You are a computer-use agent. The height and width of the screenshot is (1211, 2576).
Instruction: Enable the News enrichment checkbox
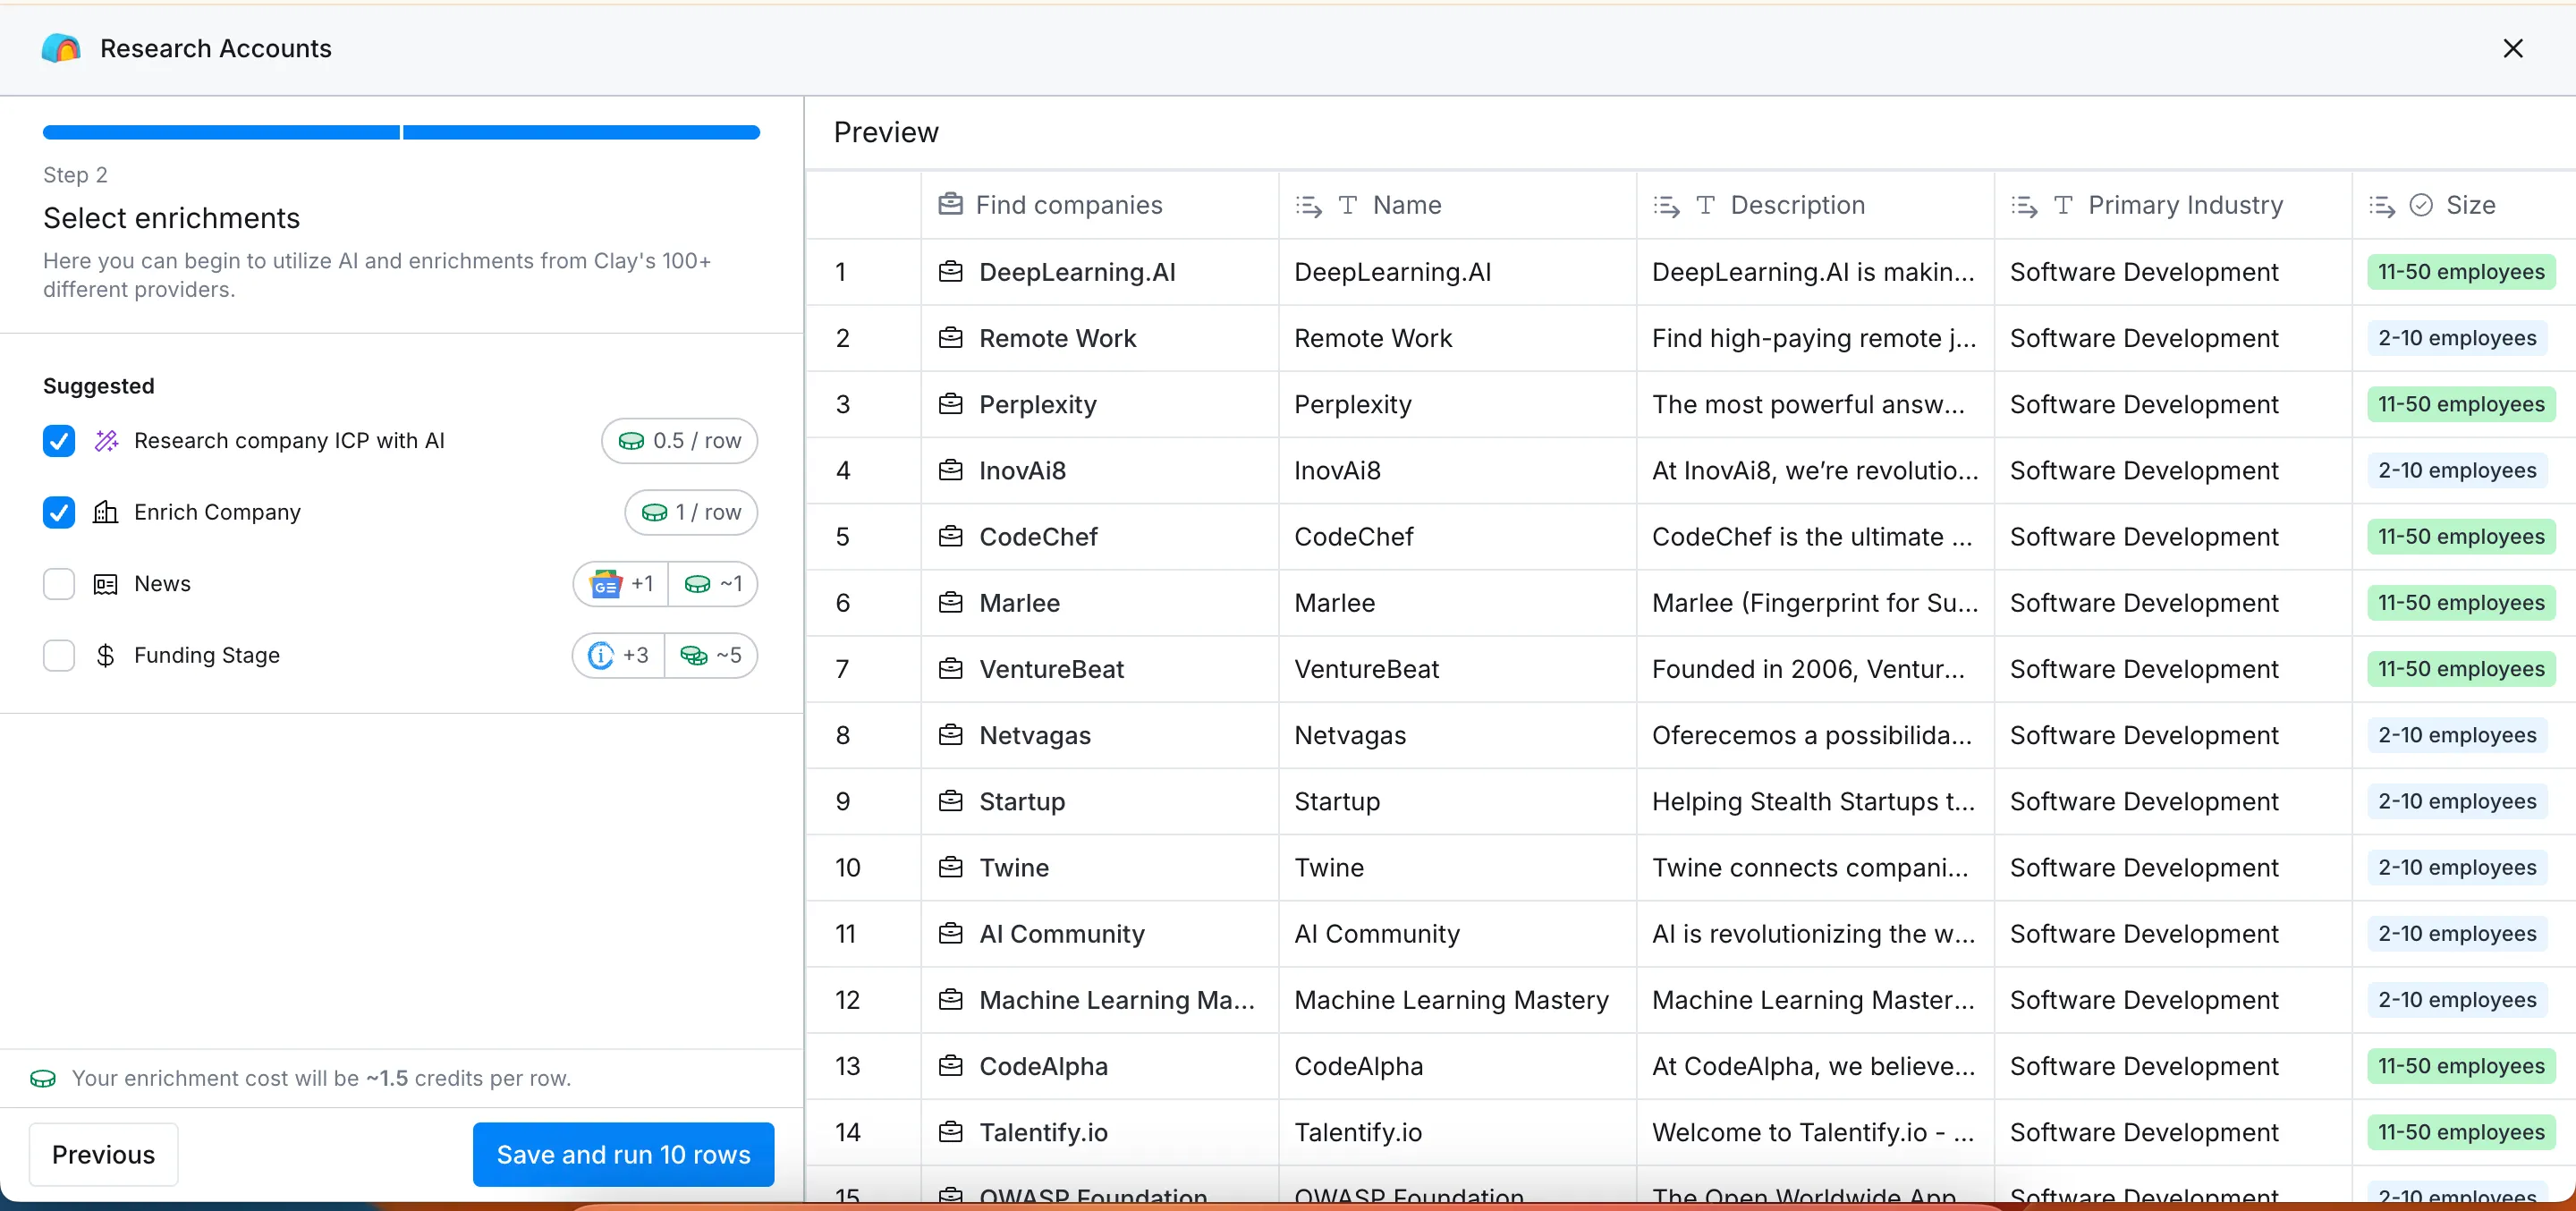59,584
